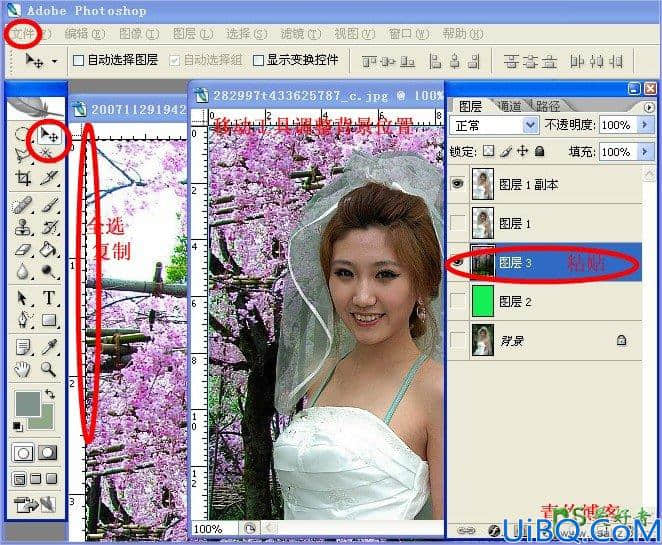
Task: Open the 填充 slider arrow
Action: point(644,151)
